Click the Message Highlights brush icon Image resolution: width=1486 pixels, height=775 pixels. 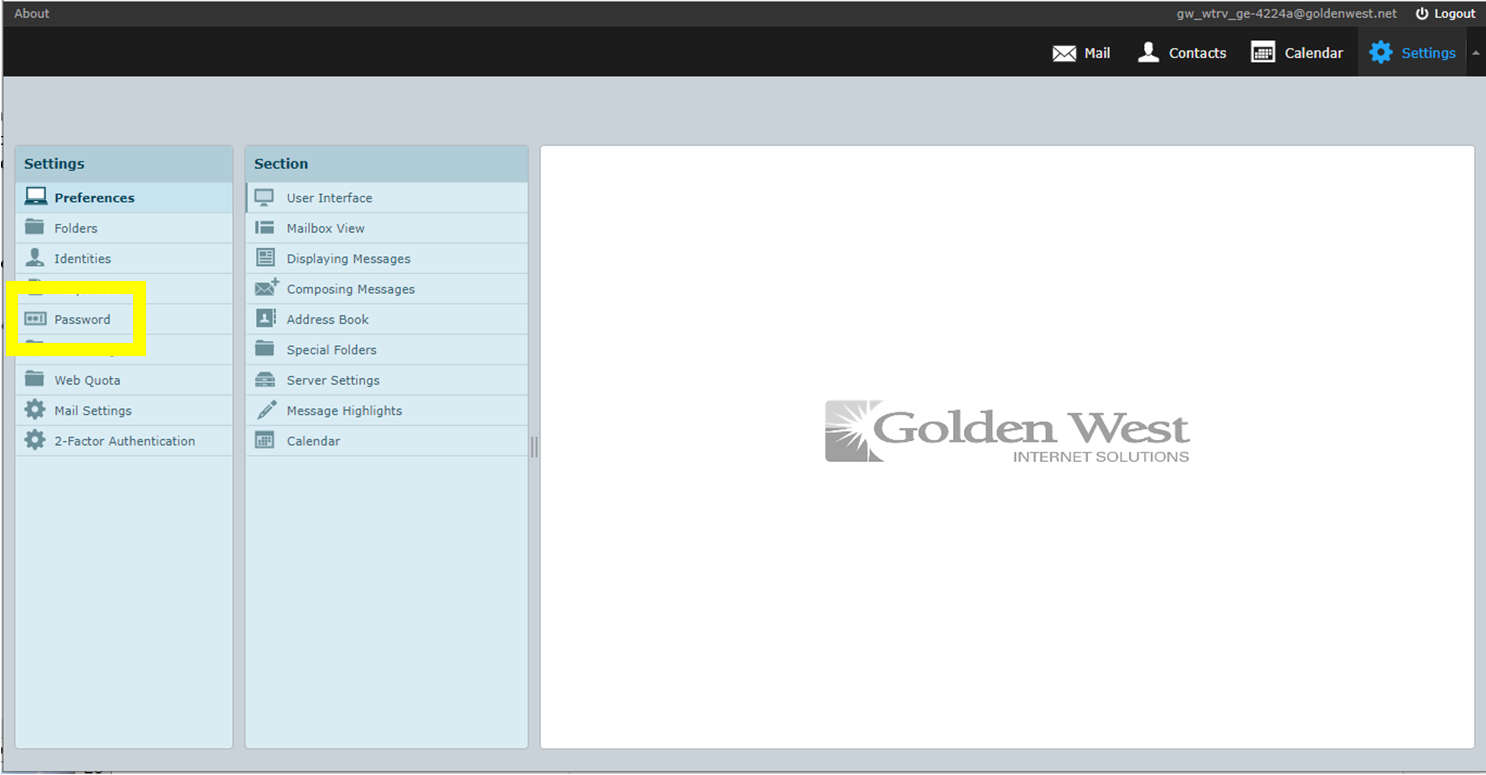[x=264, y=410]
